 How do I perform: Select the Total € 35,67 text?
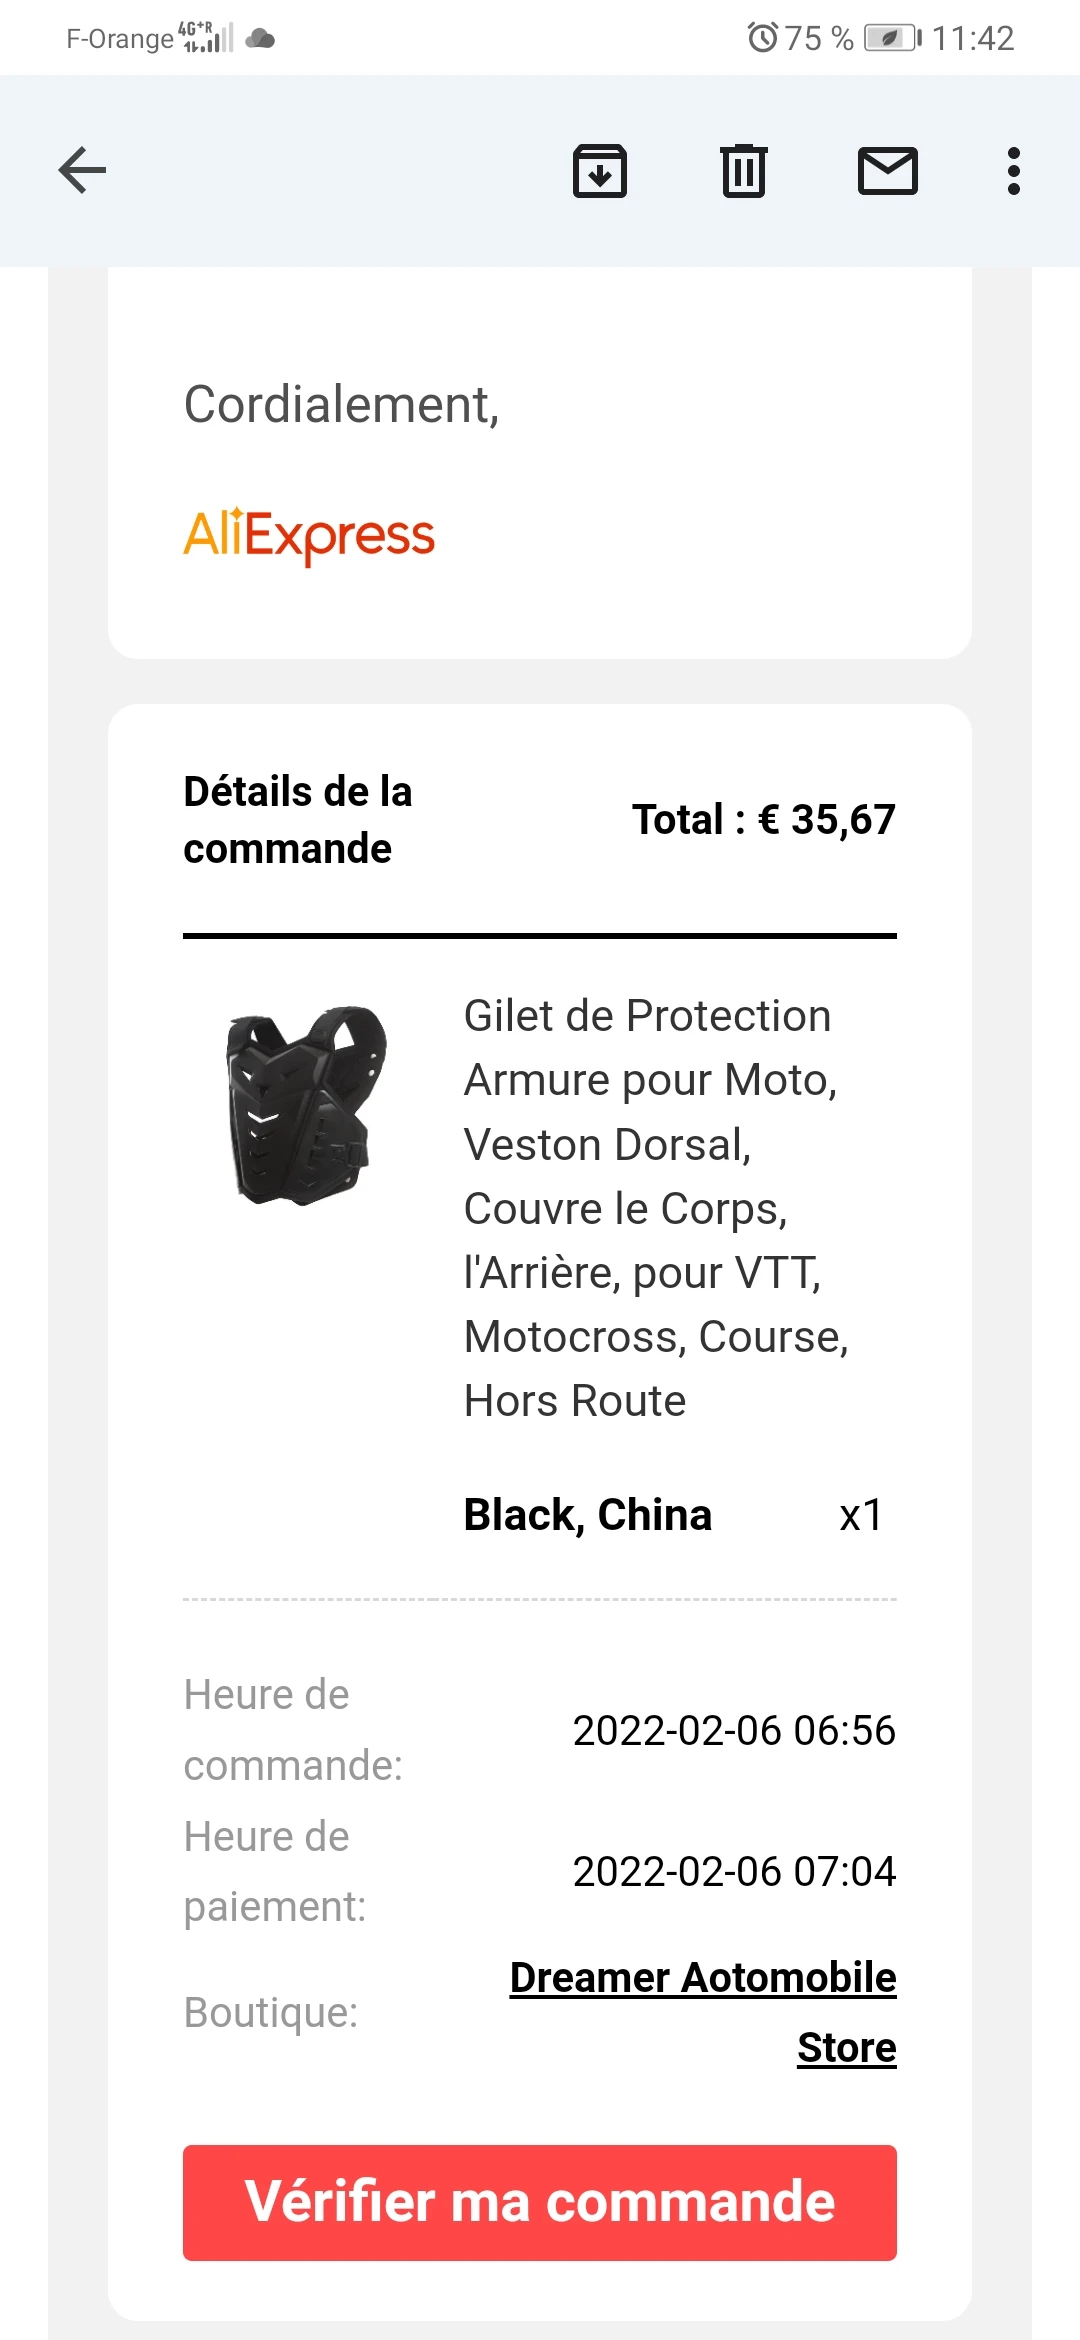click(x=764, y=820)
